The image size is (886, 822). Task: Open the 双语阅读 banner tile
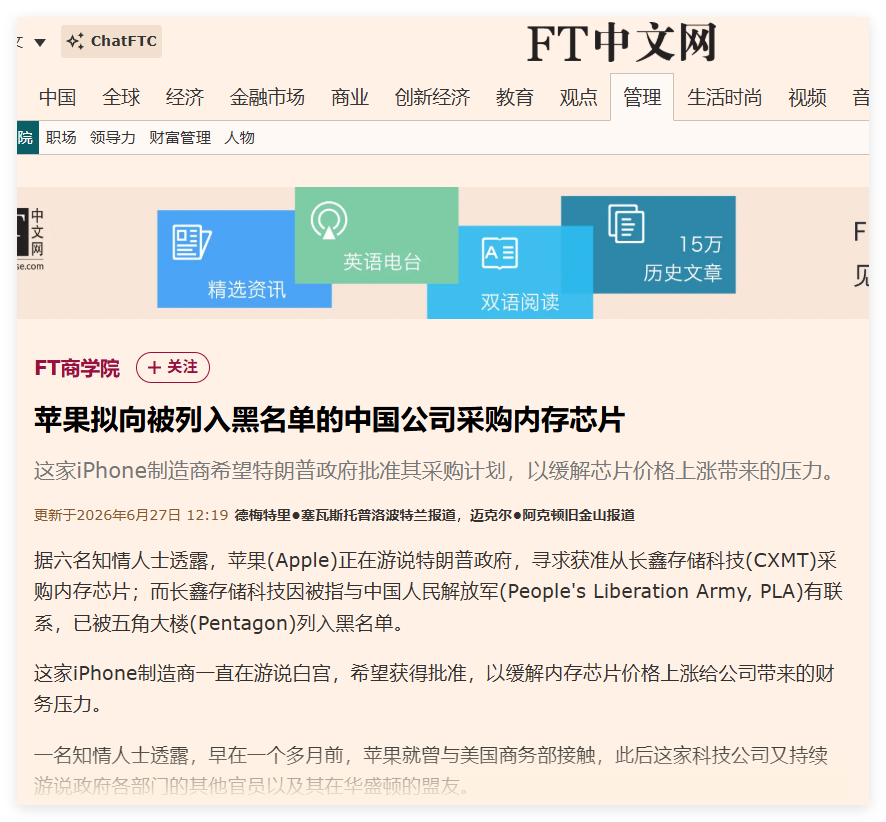pyautogui.click(x=510, y=272)
